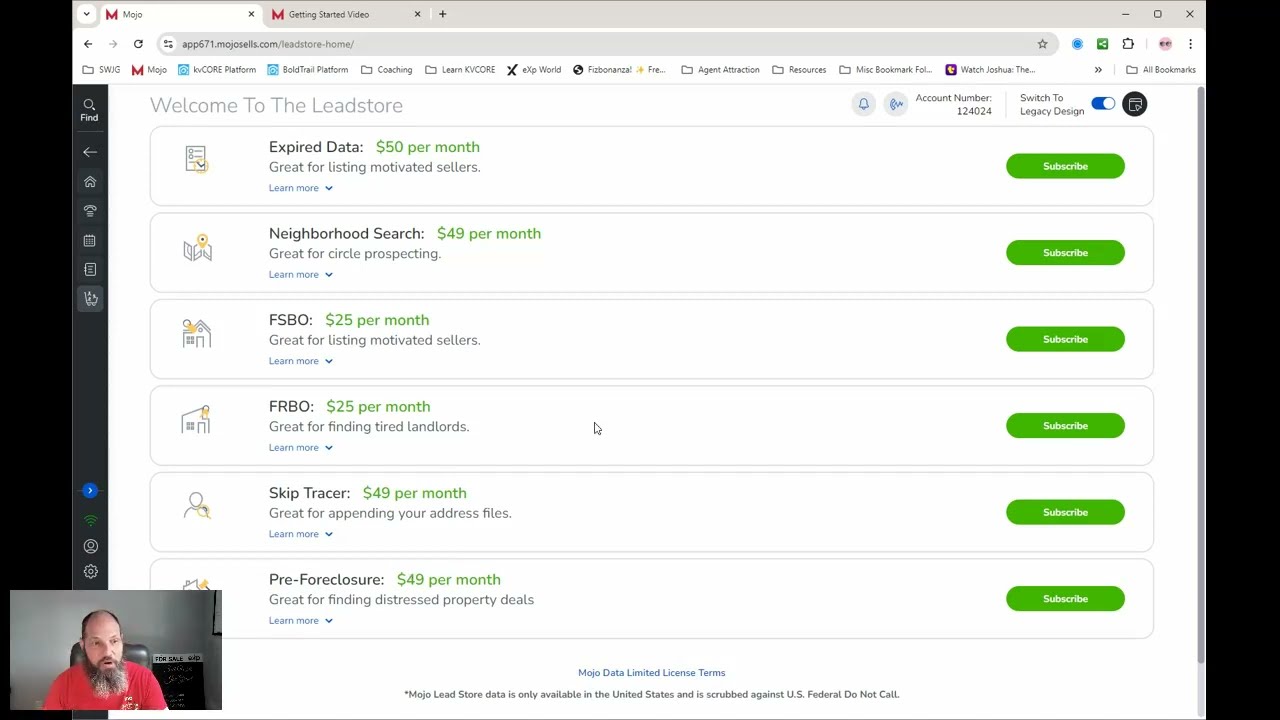1280x720 pixels.
Task: Open the Chrome three-dot menu
Action: point(1190,44)
